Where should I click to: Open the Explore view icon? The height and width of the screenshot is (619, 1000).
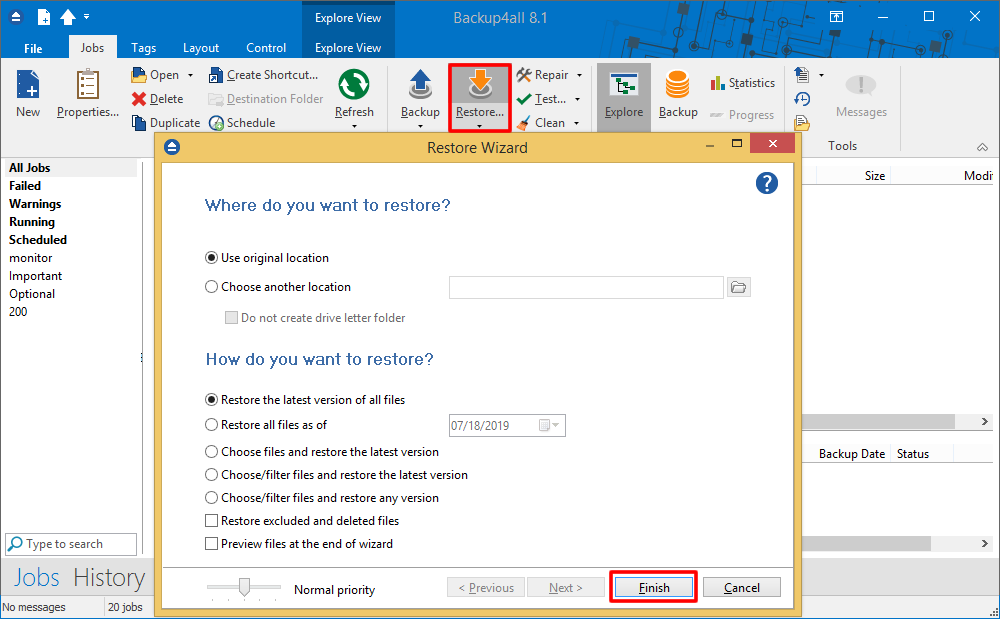[624, 86]
